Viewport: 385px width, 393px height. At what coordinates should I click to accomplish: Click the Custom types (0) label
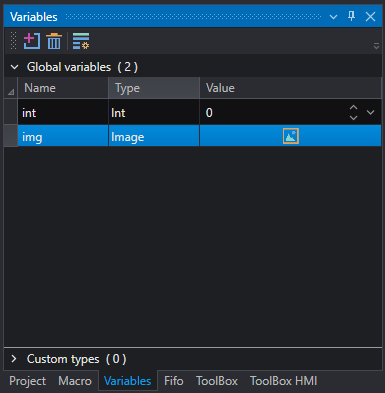[x=77, y=359]
